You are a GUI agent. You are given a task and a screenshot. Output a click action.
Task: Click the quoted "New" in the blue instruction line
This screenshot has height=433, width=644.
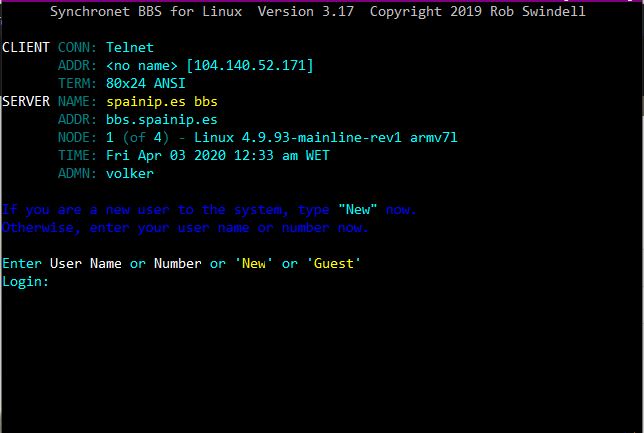(358, 210)
